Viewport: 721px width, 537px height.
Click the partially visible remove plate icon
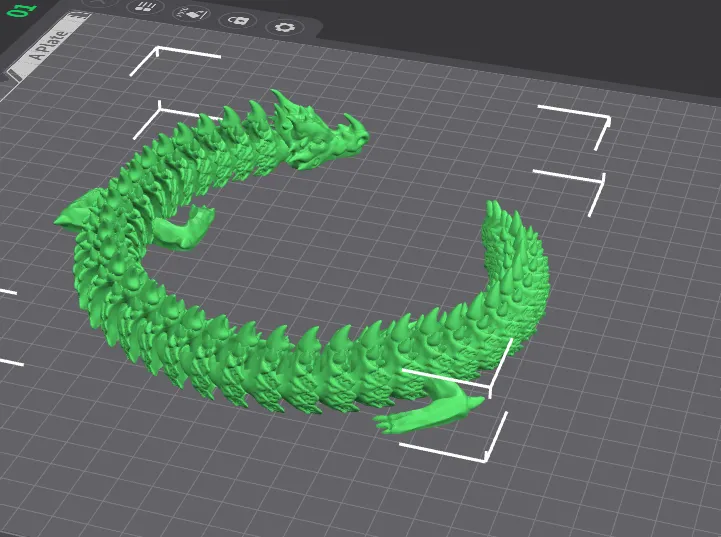click(100, 3)
